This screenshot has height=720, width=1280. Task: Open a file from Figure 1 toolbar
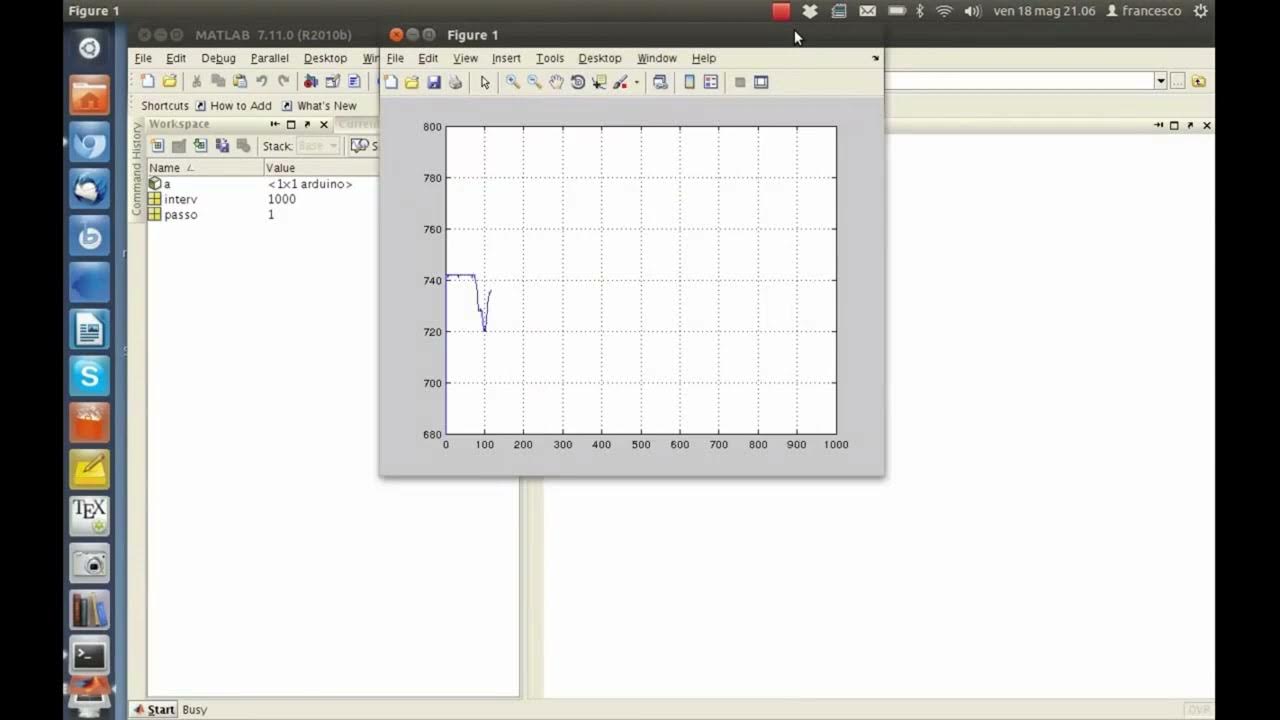click(x=412, y=82)
